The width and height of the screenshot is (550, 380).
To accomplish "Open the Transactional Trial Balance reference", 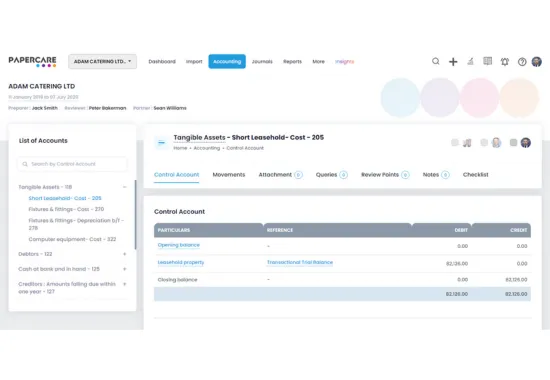I will (300, 262).
